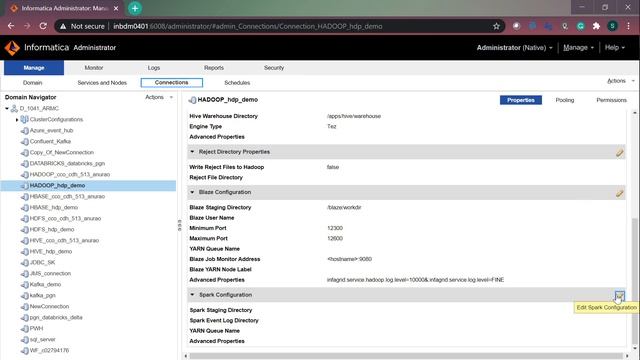Open the Help dropdown menu
The width and height of the screenshot is (640, 360).
tap(614, 48)
